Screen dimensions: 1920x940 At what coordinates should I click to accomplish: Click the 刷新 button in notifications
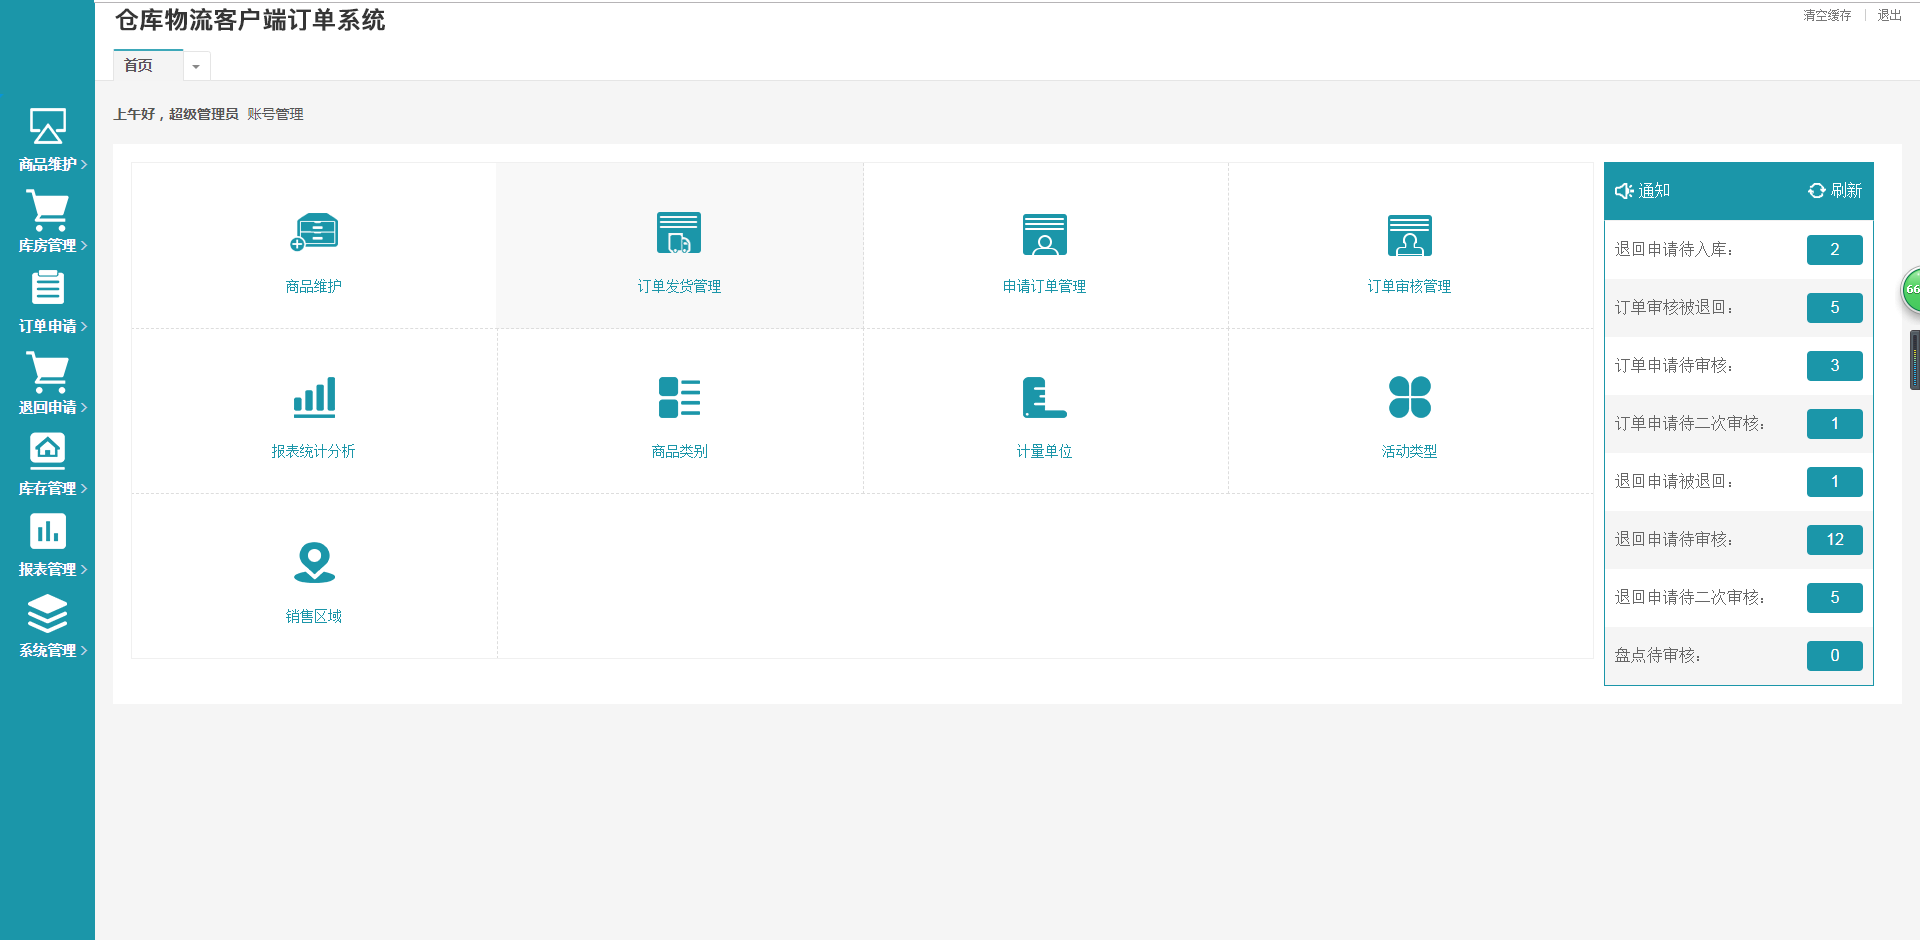pos(1835,191)
